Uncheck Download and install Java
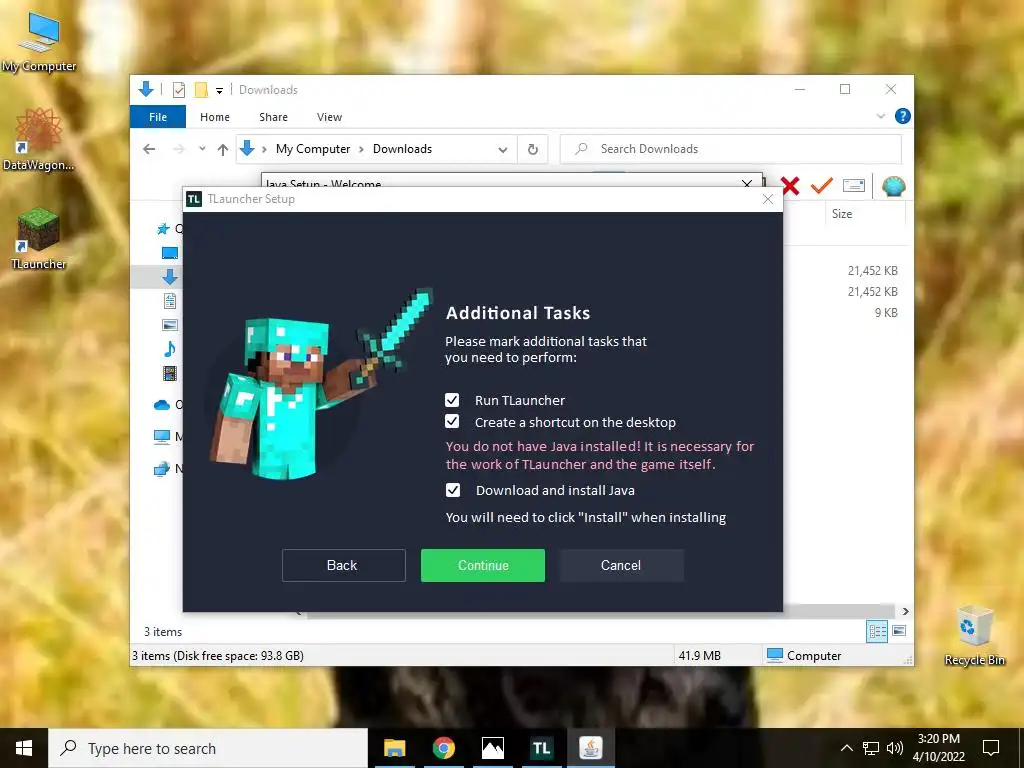Viewport: 1024px width, 768px height. click(x=453, y=490)
